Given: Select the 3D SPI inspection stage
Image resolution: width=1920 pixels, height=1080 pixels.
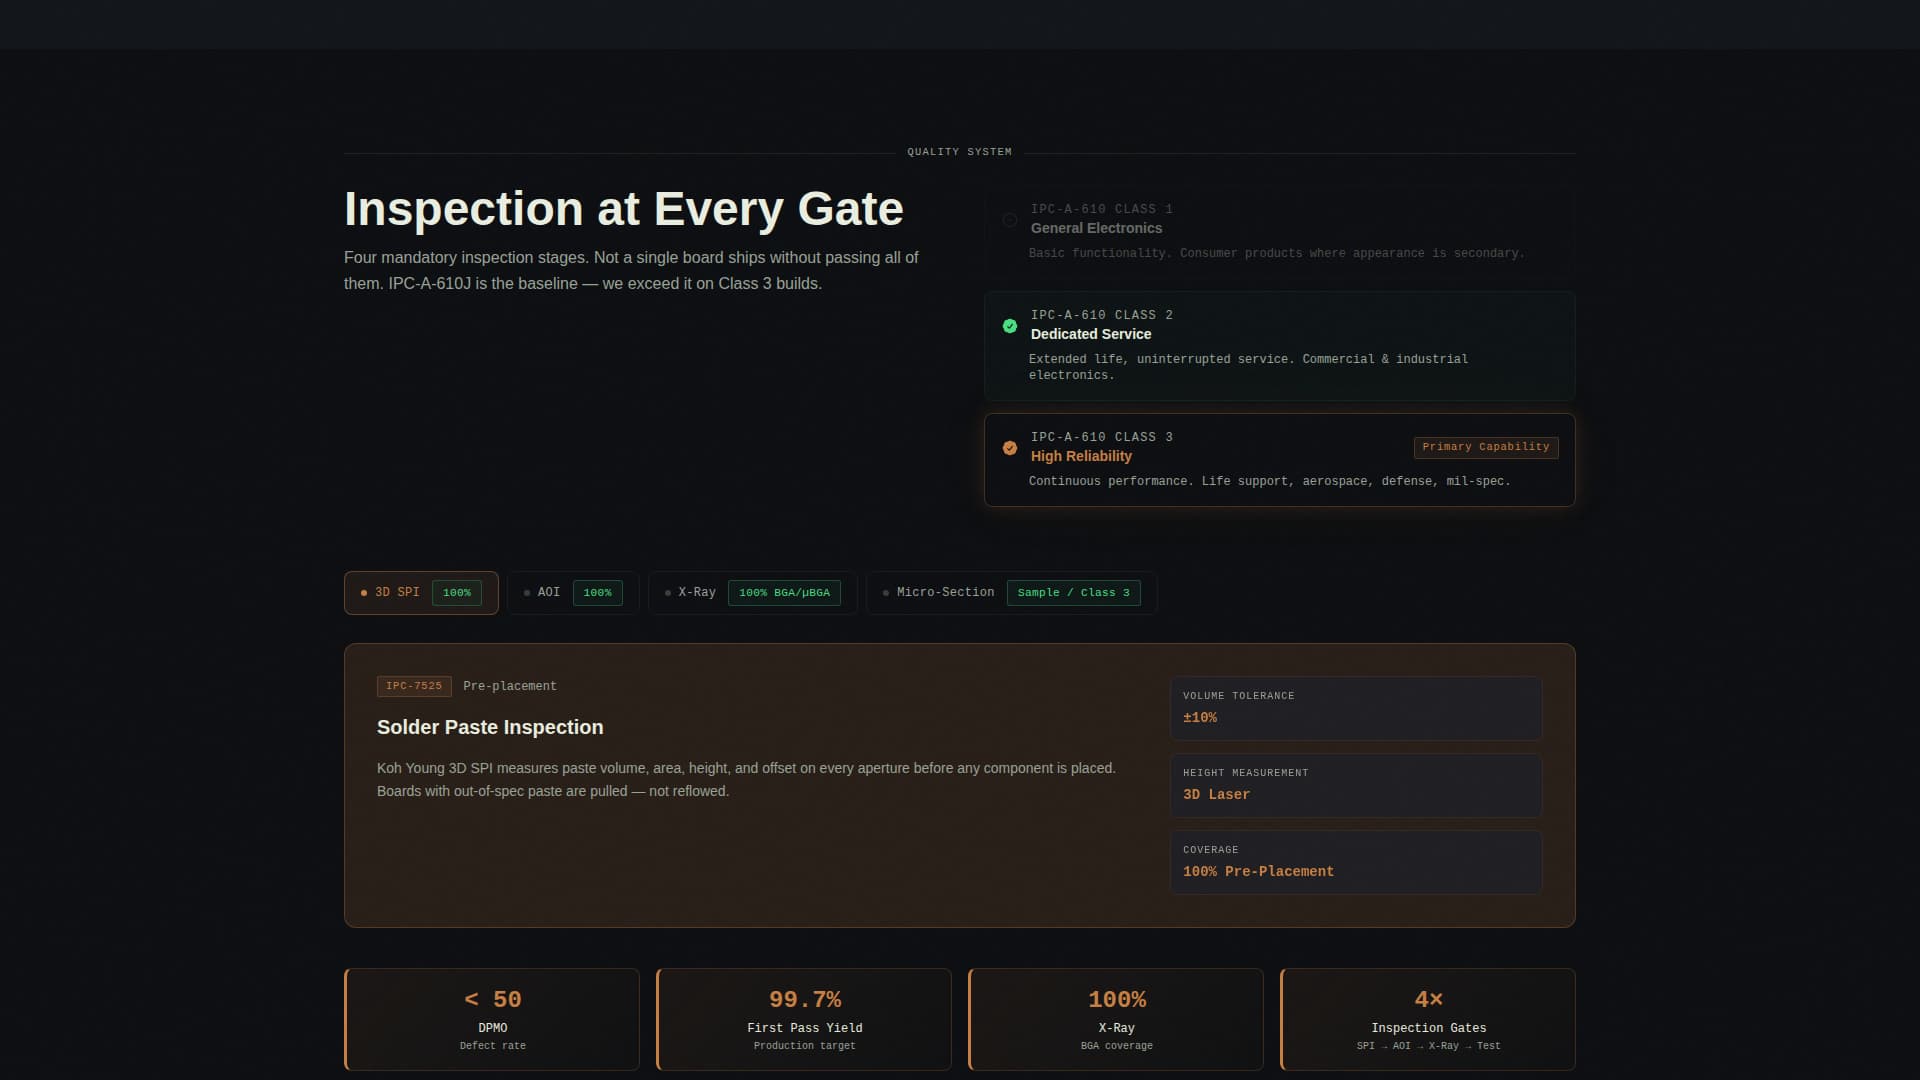Looking at the screenshot, I should click(x=420, y=592).
